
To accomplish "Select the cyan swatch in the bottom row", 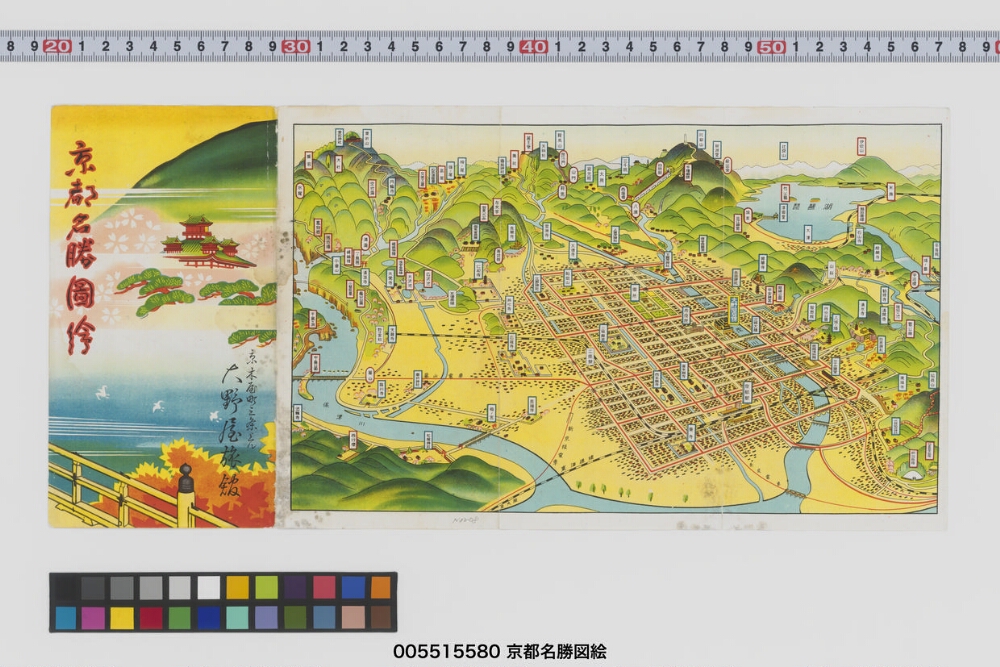I will coord(65,617).
